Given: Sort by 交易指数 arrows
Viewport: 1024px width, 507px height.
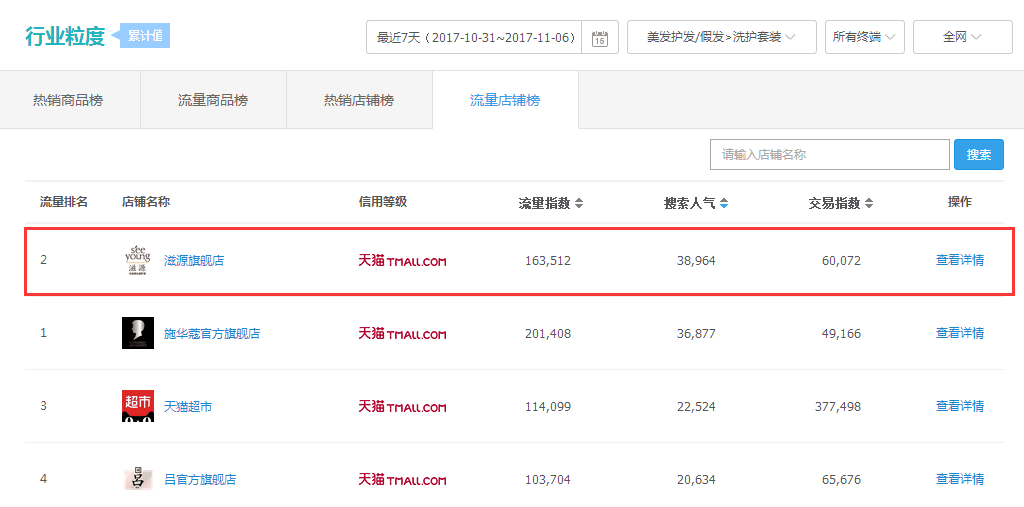Looking at the screenshot, I should pos(869,203).
